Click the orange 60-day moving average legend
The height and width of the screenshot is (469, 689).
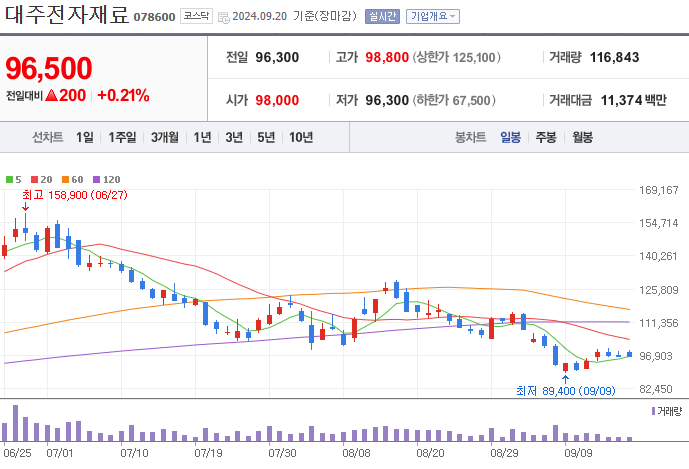[73, 179]
